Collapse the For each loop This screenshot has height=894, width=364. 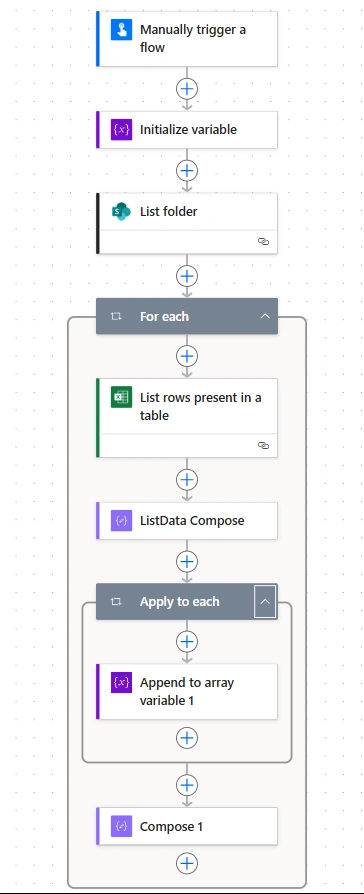coord(265,316)
